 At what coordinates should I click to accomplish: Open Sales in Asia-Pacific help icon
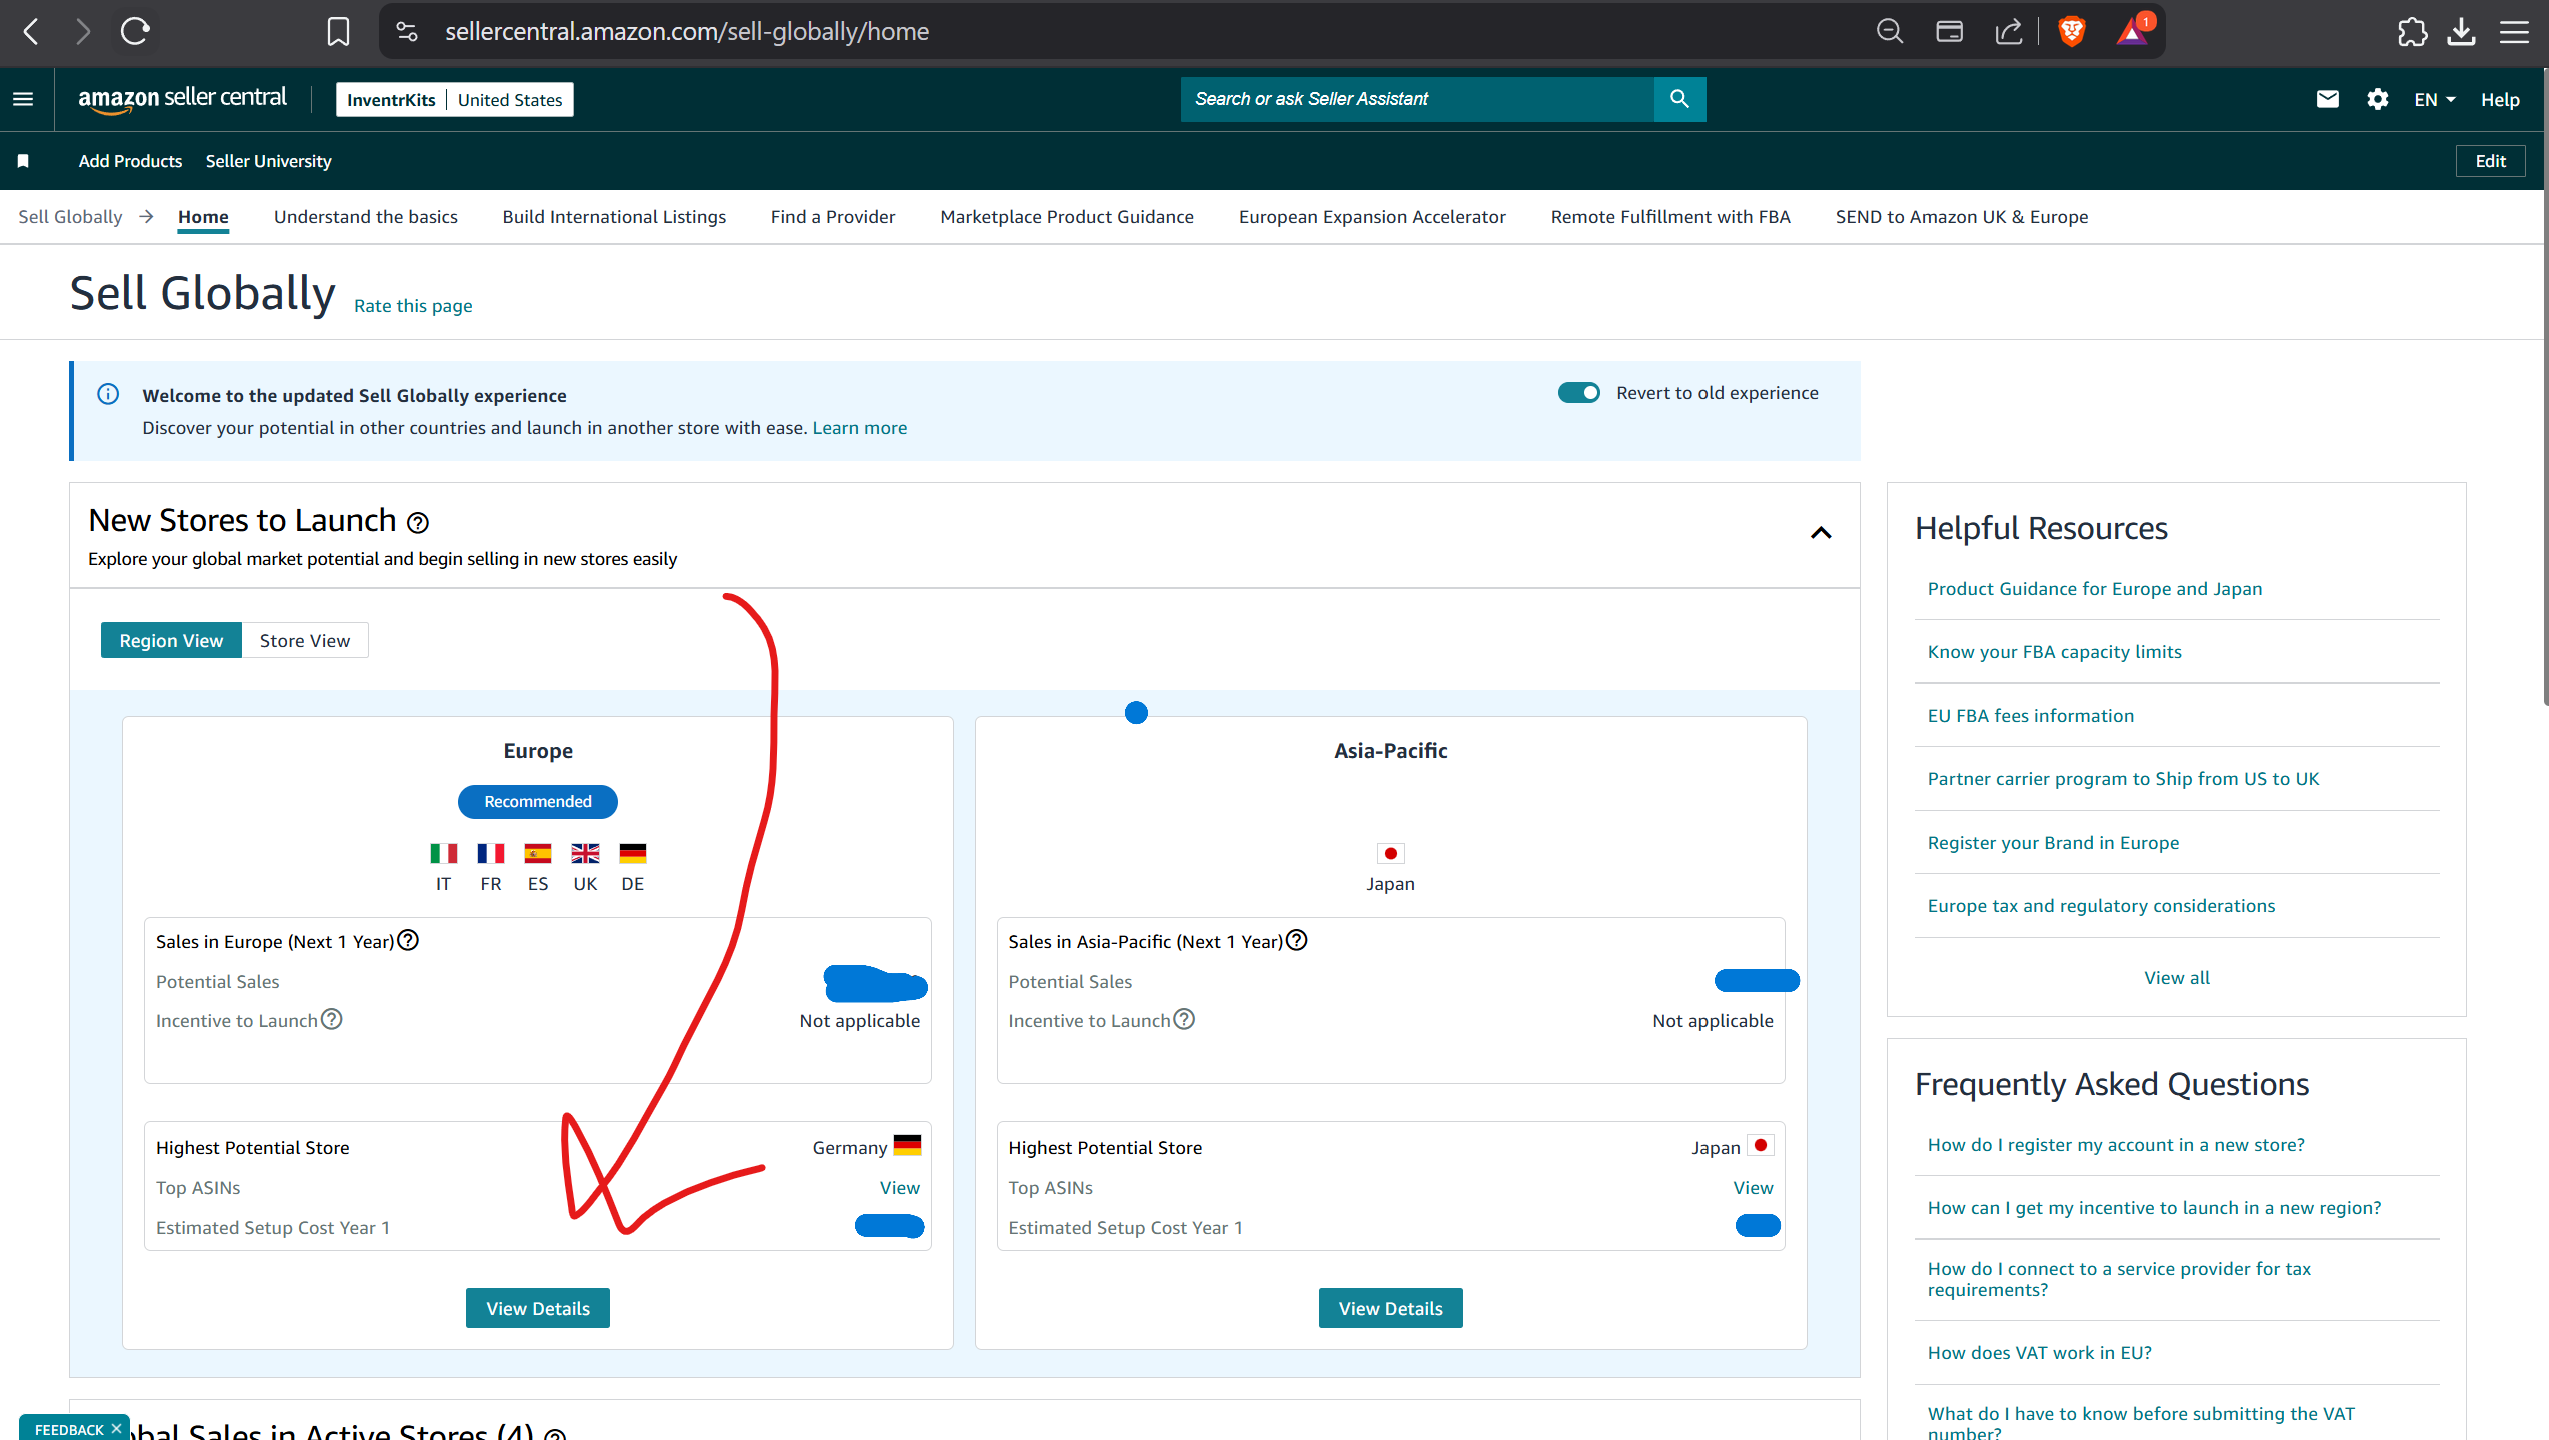(x=1296, y=940)
